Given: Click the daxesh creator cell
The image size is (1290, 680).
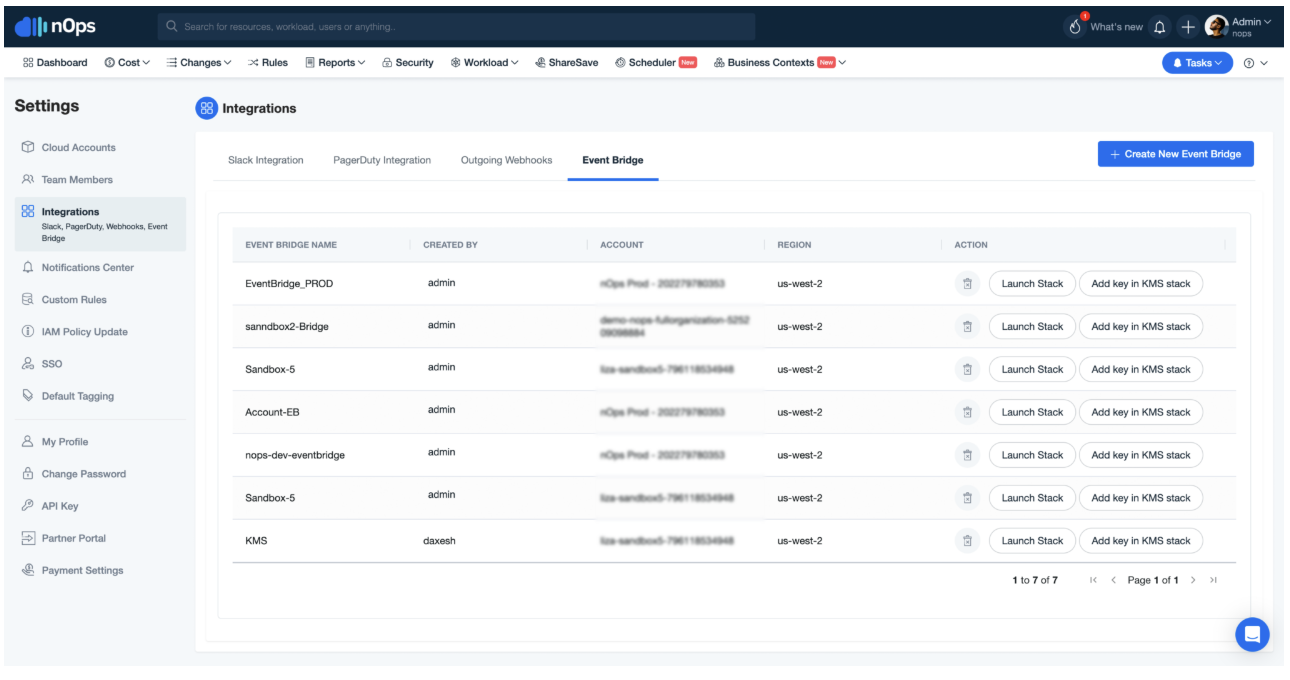Looking at the screenshot, I should click(439, 541).
